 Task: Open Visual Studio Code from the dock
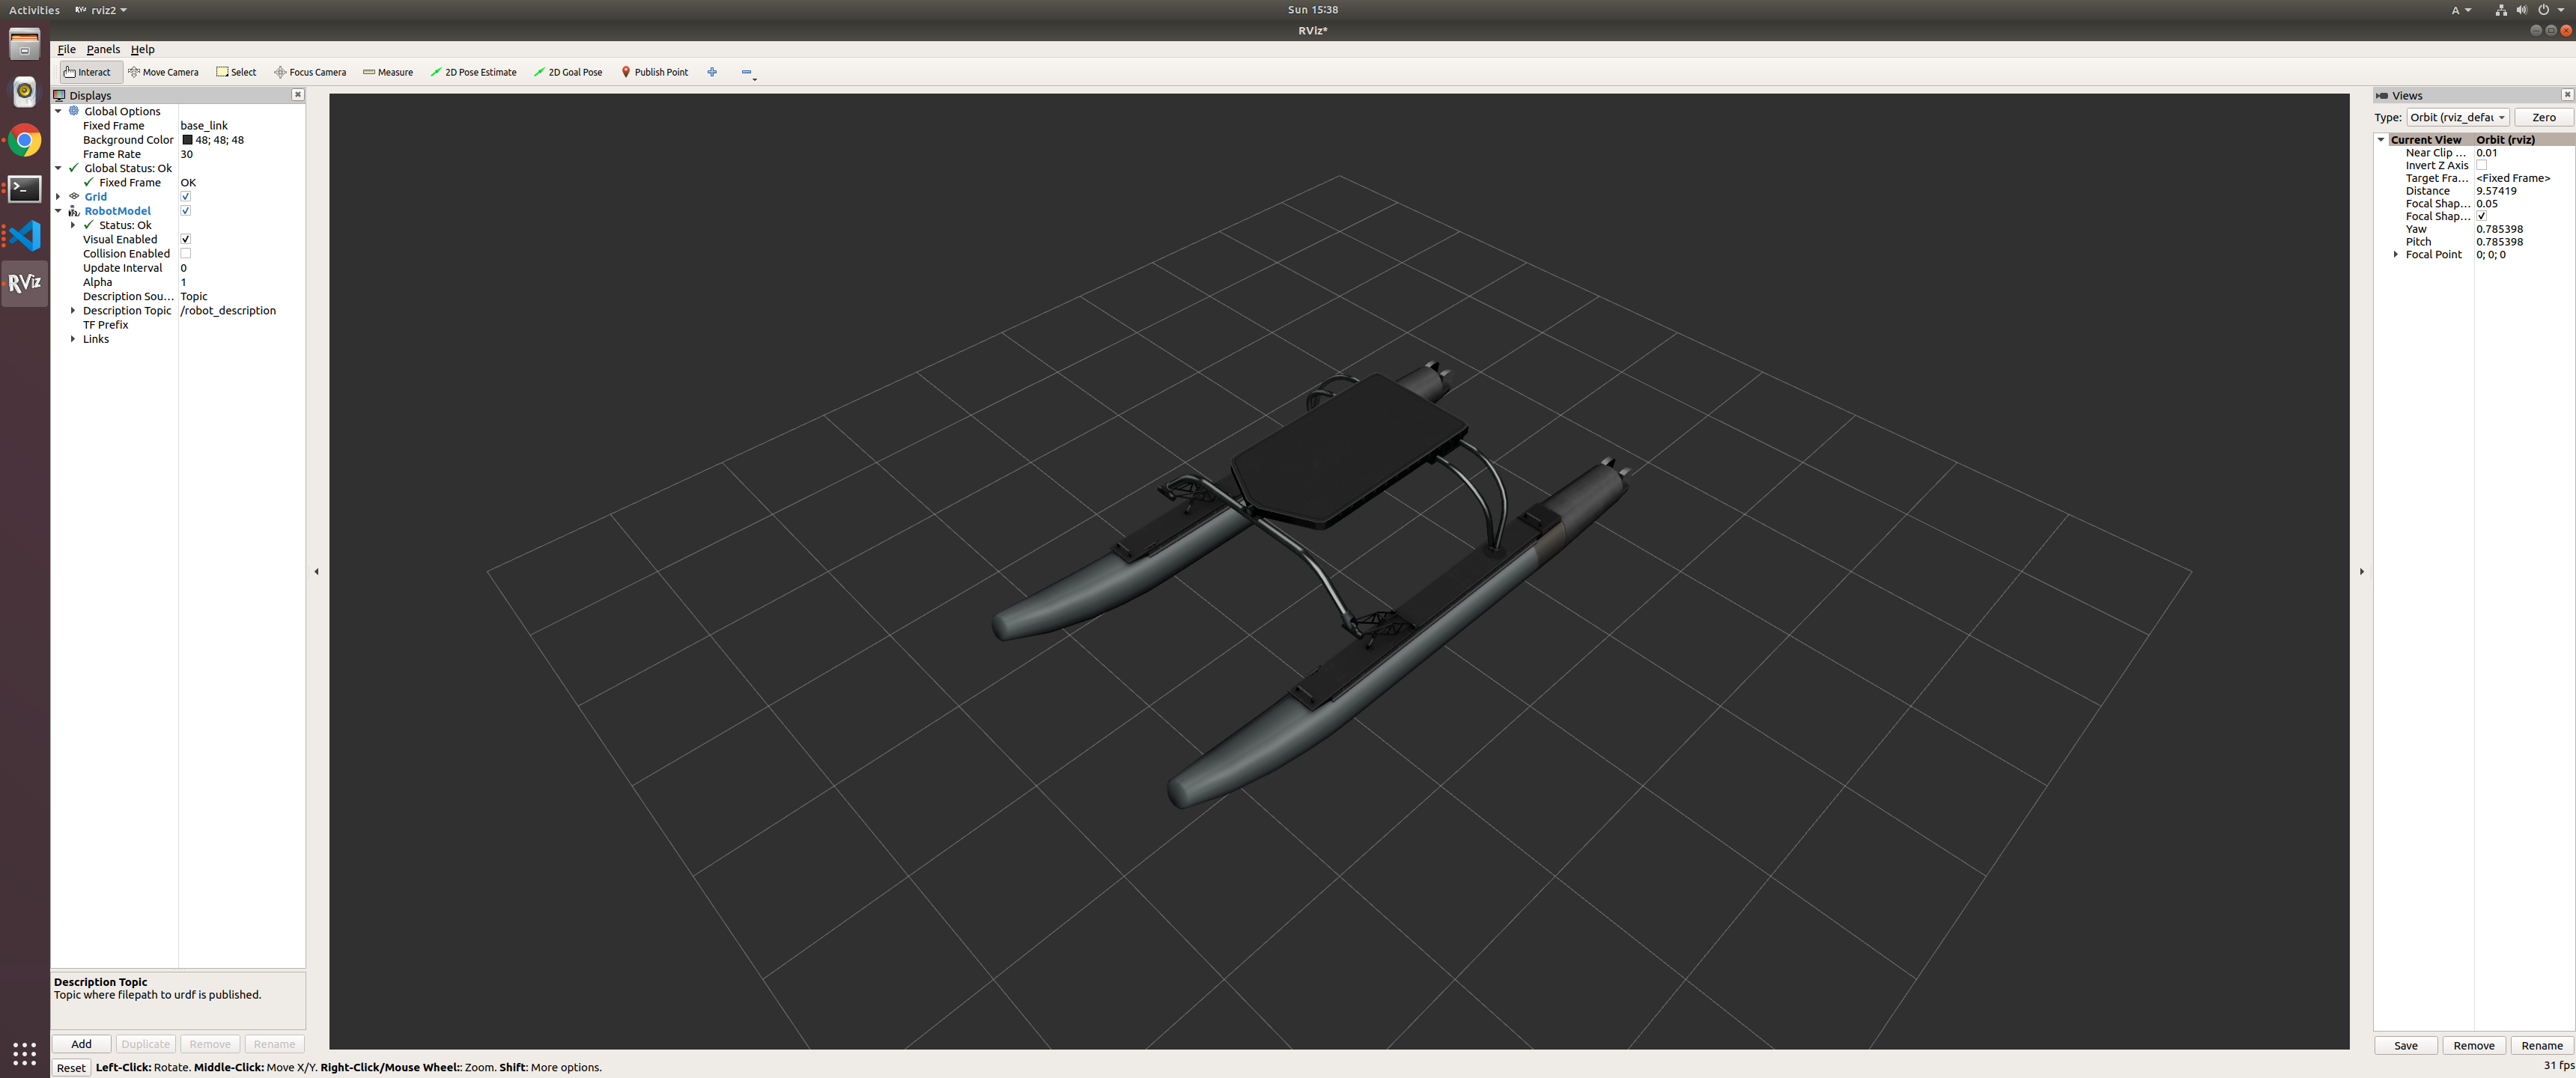pos(24,236)
